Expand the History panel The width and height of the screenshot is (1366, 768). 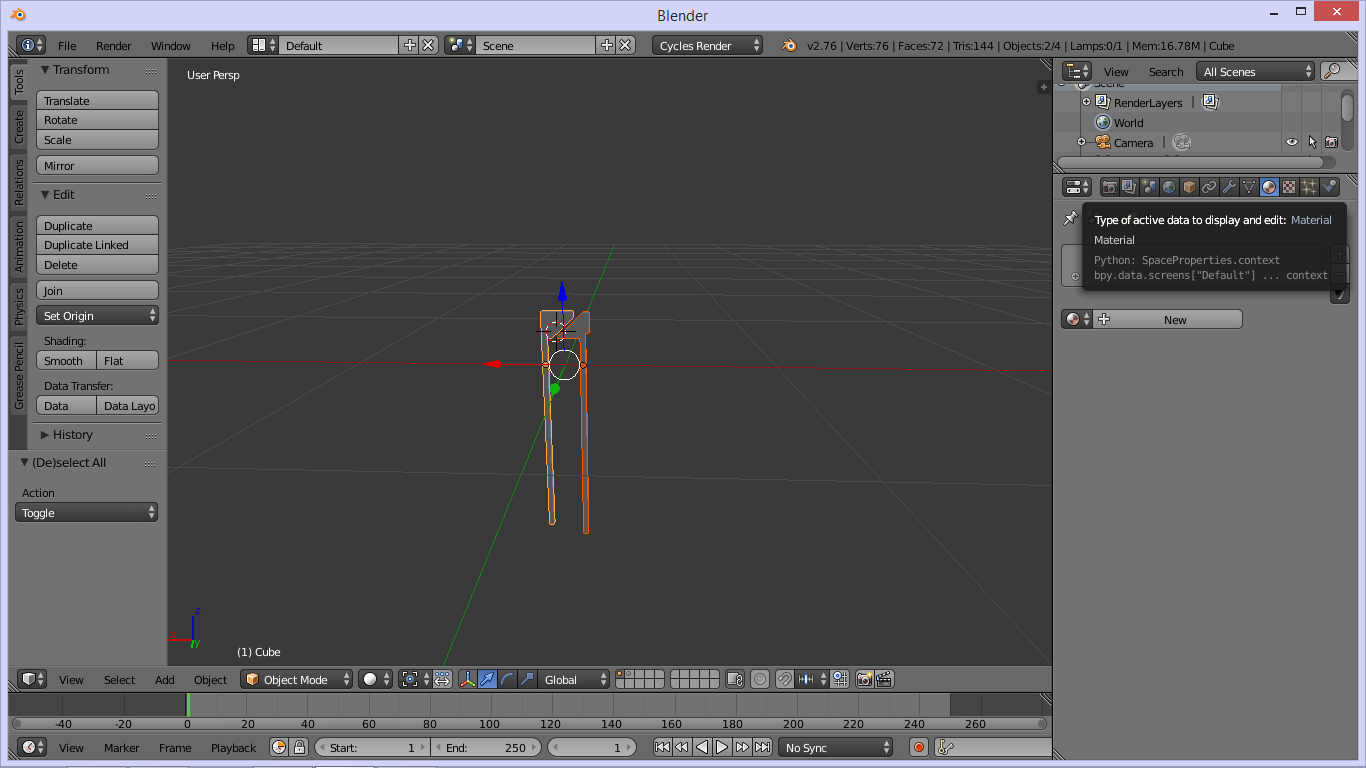(73, 435)
